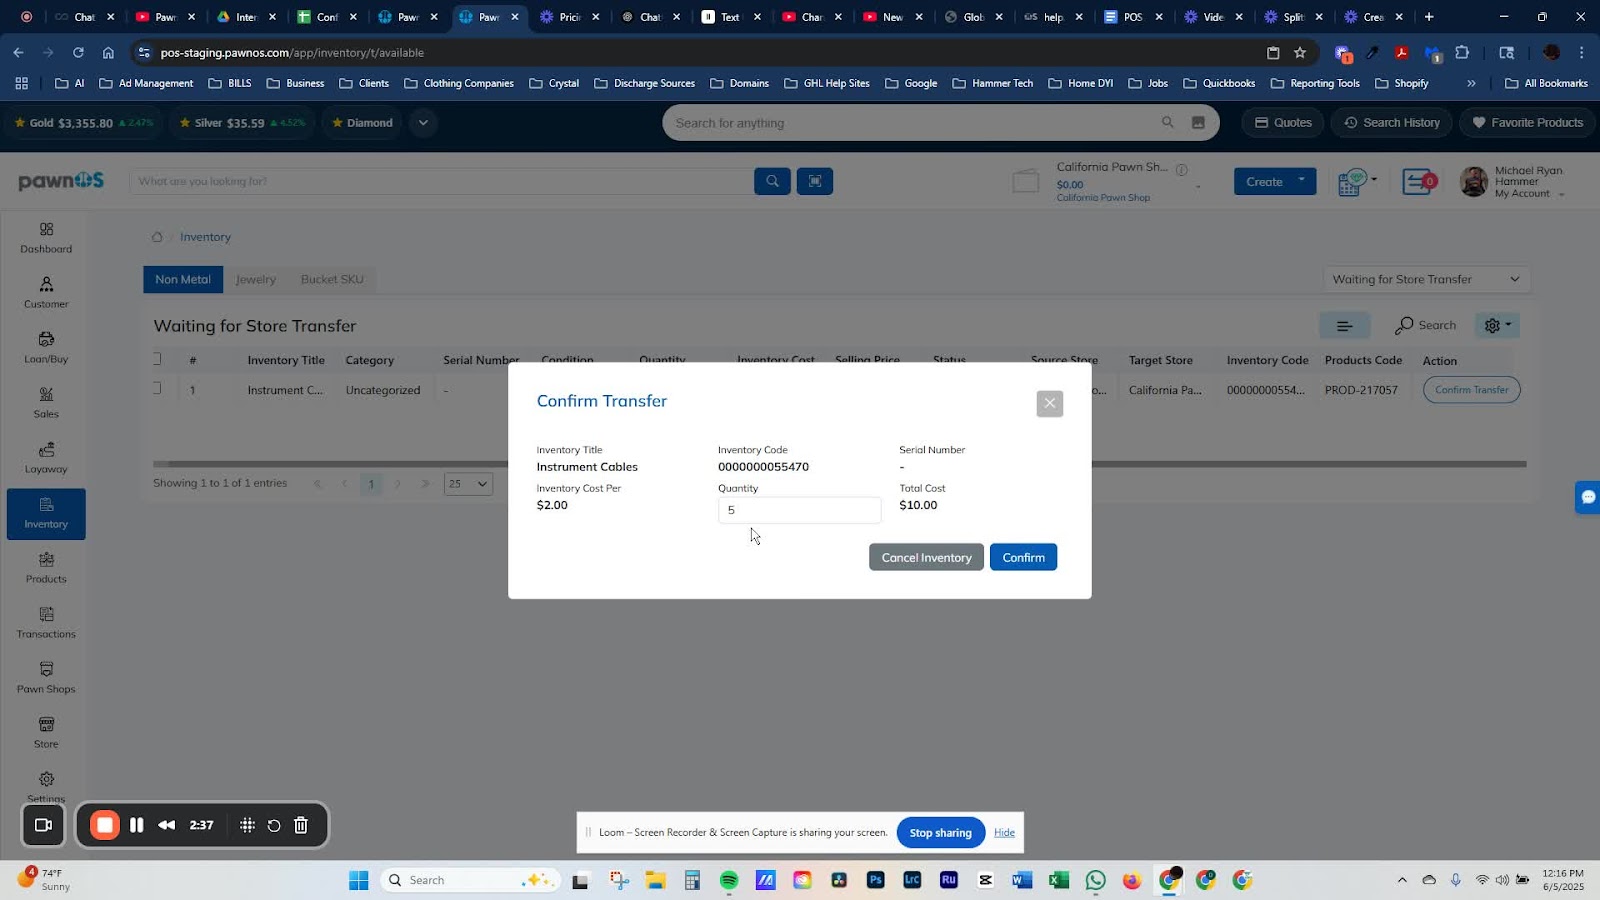Delete the Loom recording with trash icon

coord(301,825)
